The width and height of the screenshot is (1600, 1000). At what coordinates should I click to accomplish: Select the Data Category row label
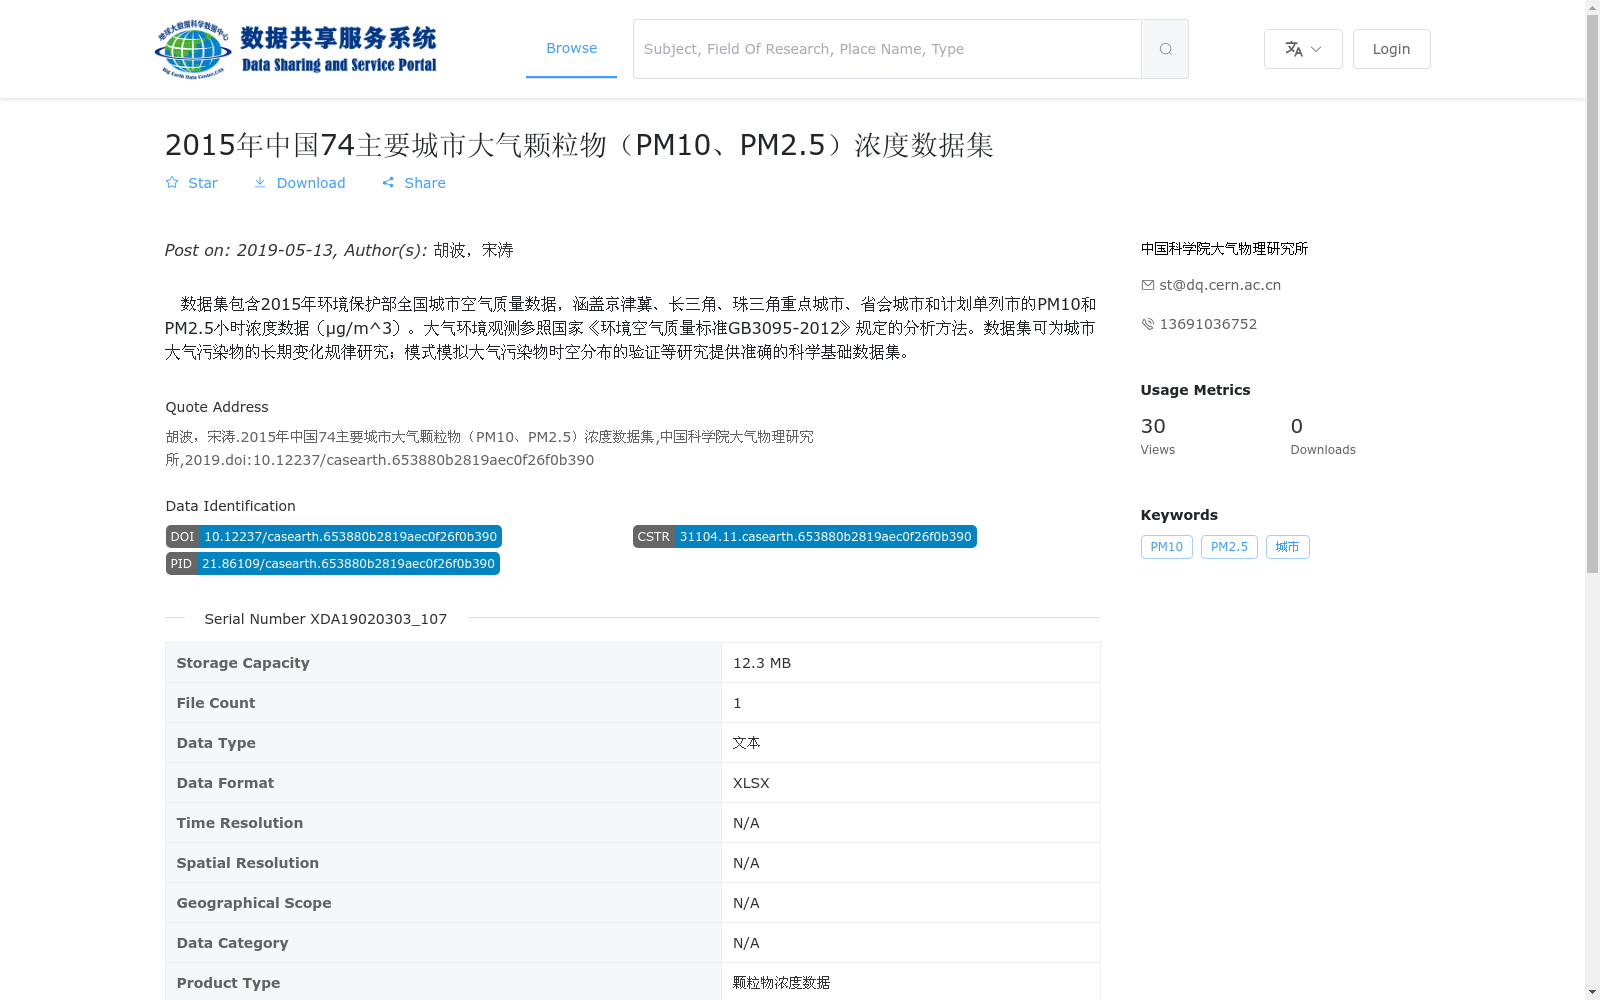coord(232,943)
